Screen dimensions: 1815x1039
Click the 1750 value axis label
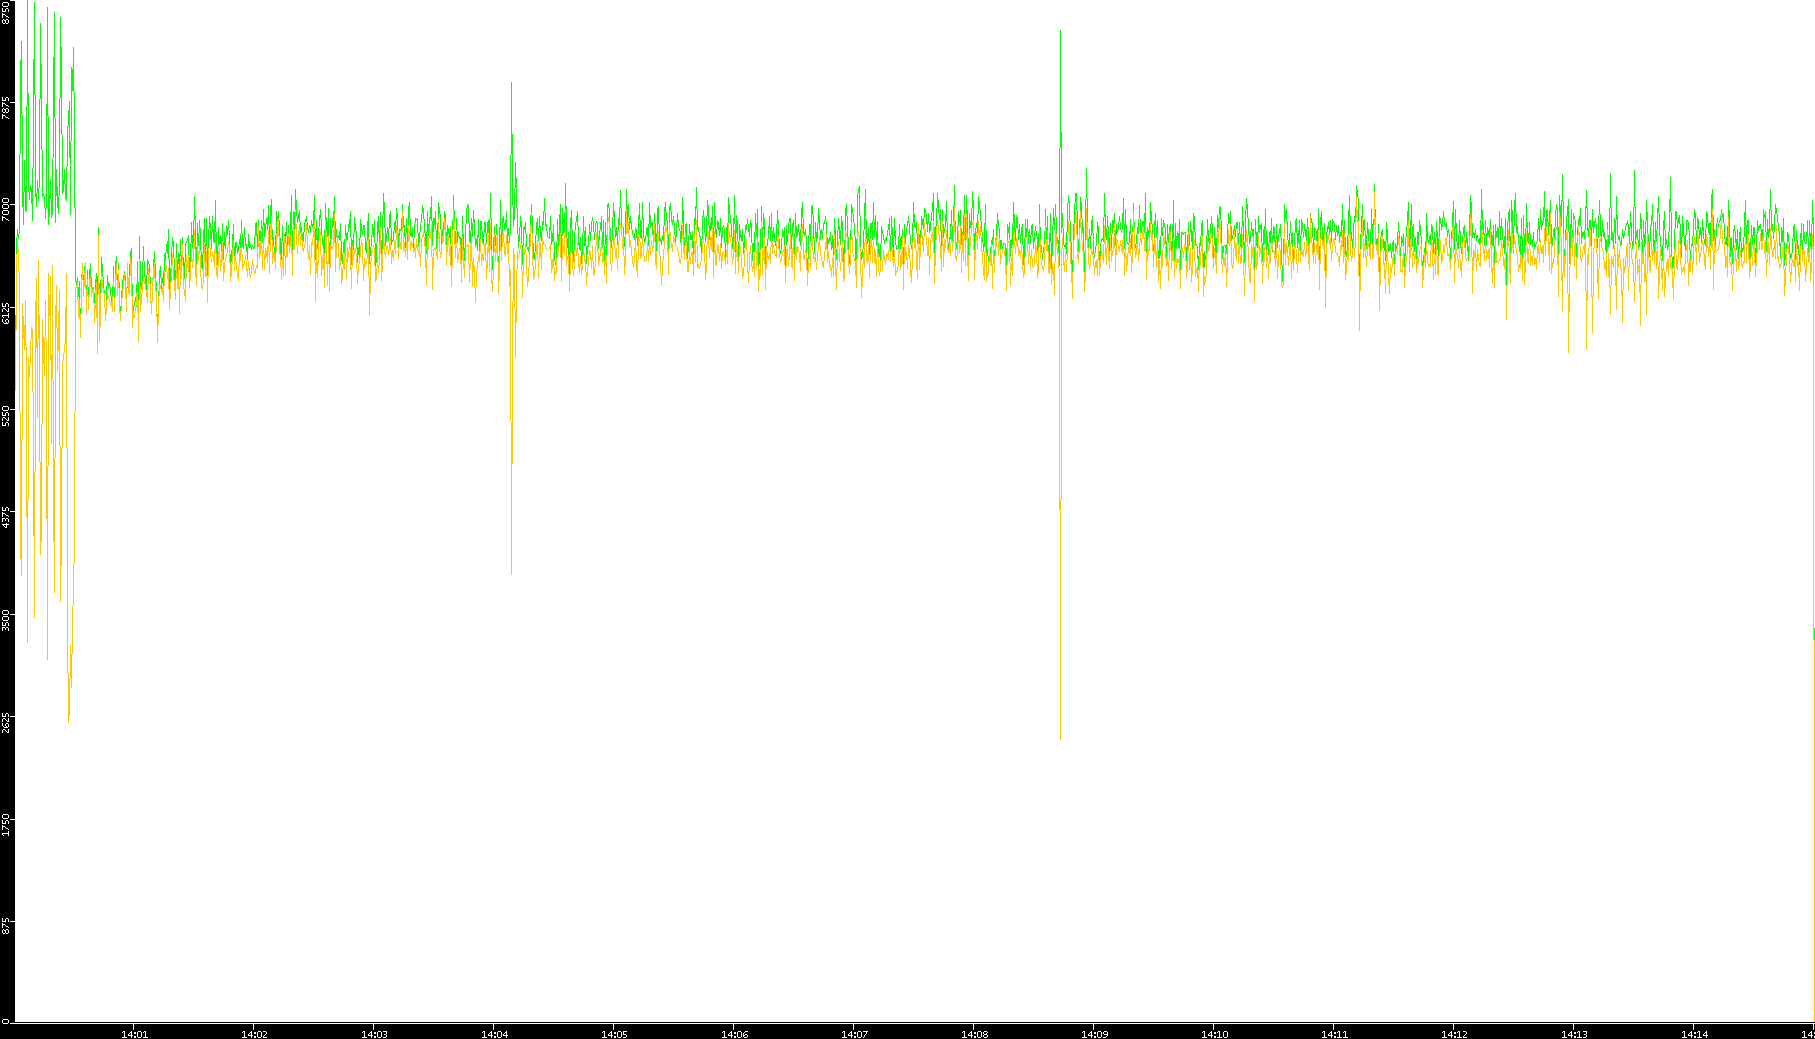pyautogui.click(x=6, y=823)
